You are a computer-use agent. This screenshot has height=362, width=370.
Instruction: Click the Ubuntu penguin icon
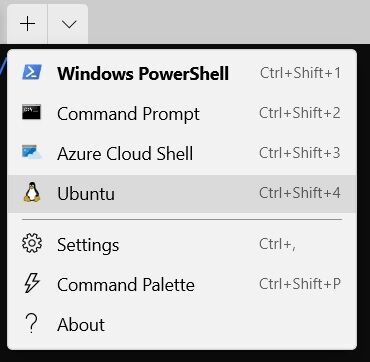32,192
